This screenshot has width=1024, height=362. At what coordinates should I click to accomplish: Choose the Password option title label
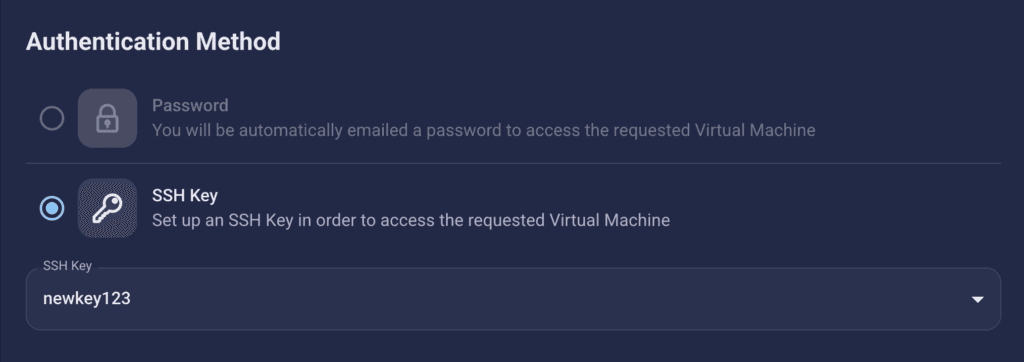[x=190, y=105]
